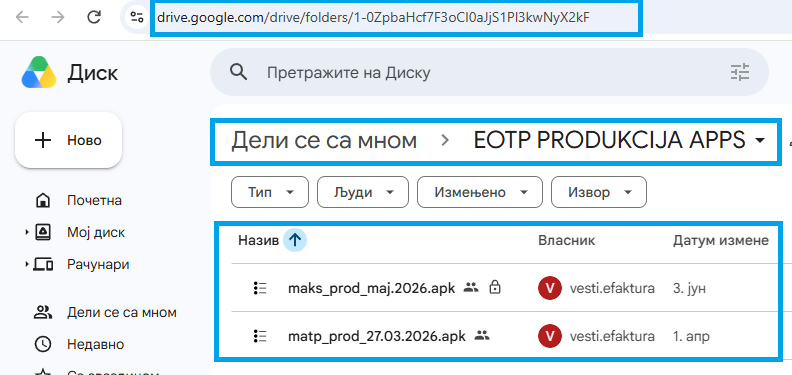Click the 1. апр modified date
This screenshot has height=375, width=792.
(691, 336)
